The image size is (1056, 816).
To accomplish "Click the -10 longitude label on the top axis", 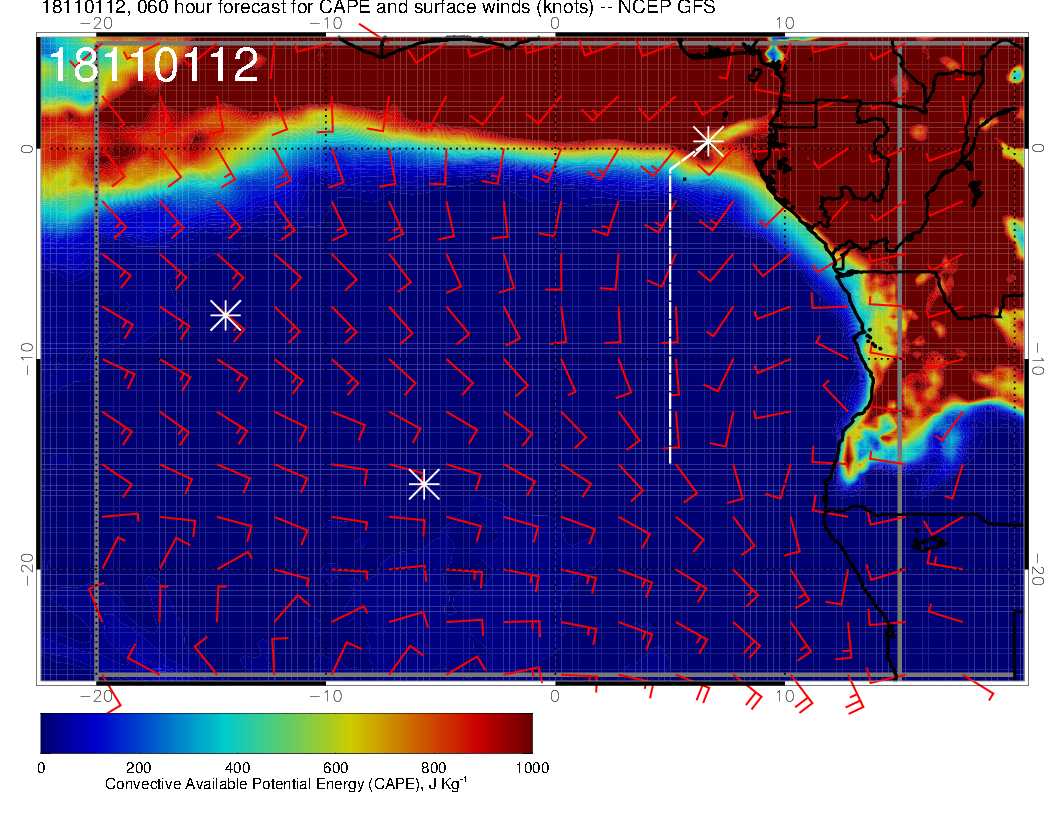I will click(325, 23).
